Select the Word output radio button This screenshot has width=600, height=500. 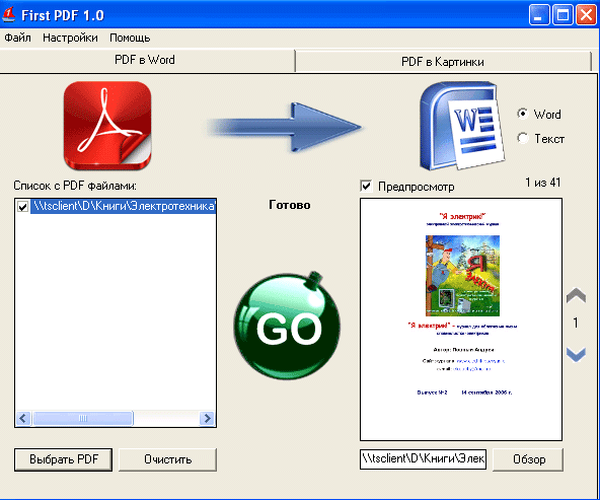coord(523,114)
